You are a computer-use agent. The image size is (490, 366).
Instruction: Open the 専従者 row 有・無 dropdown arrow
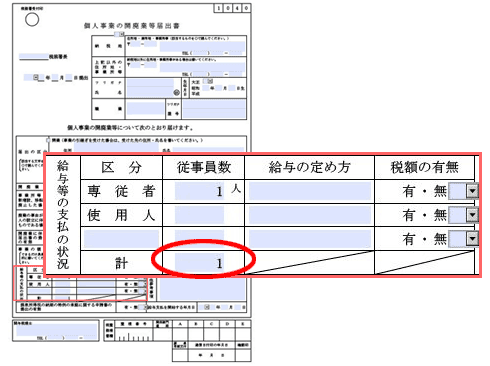(472, 191)
